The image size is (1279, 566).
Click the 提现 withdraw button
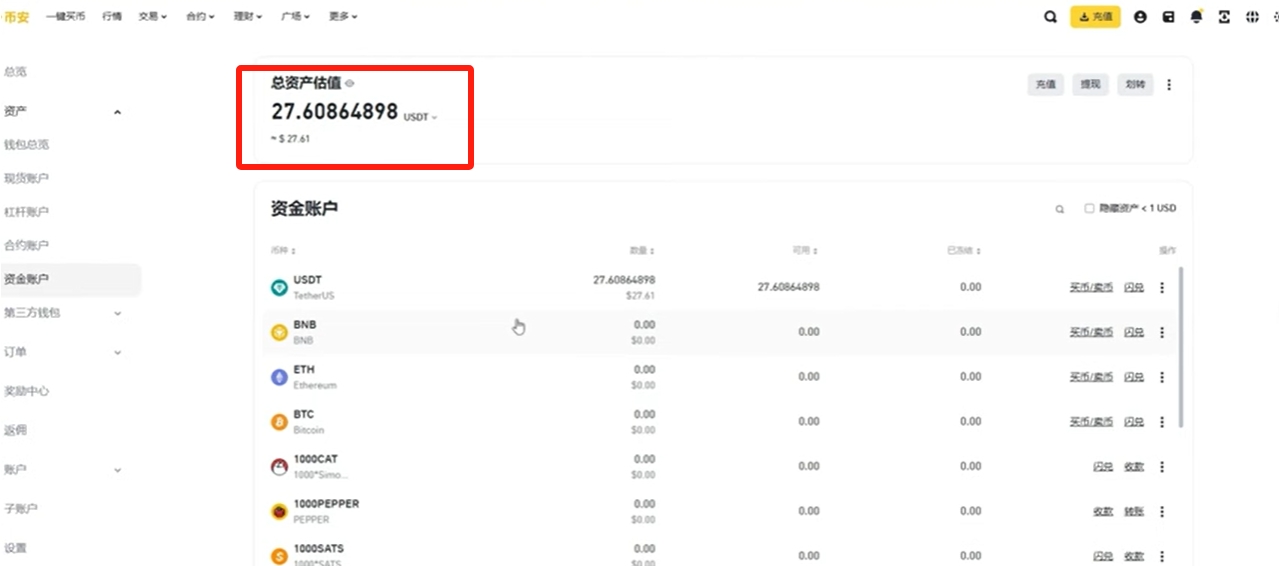click(x=1089, y=85)
